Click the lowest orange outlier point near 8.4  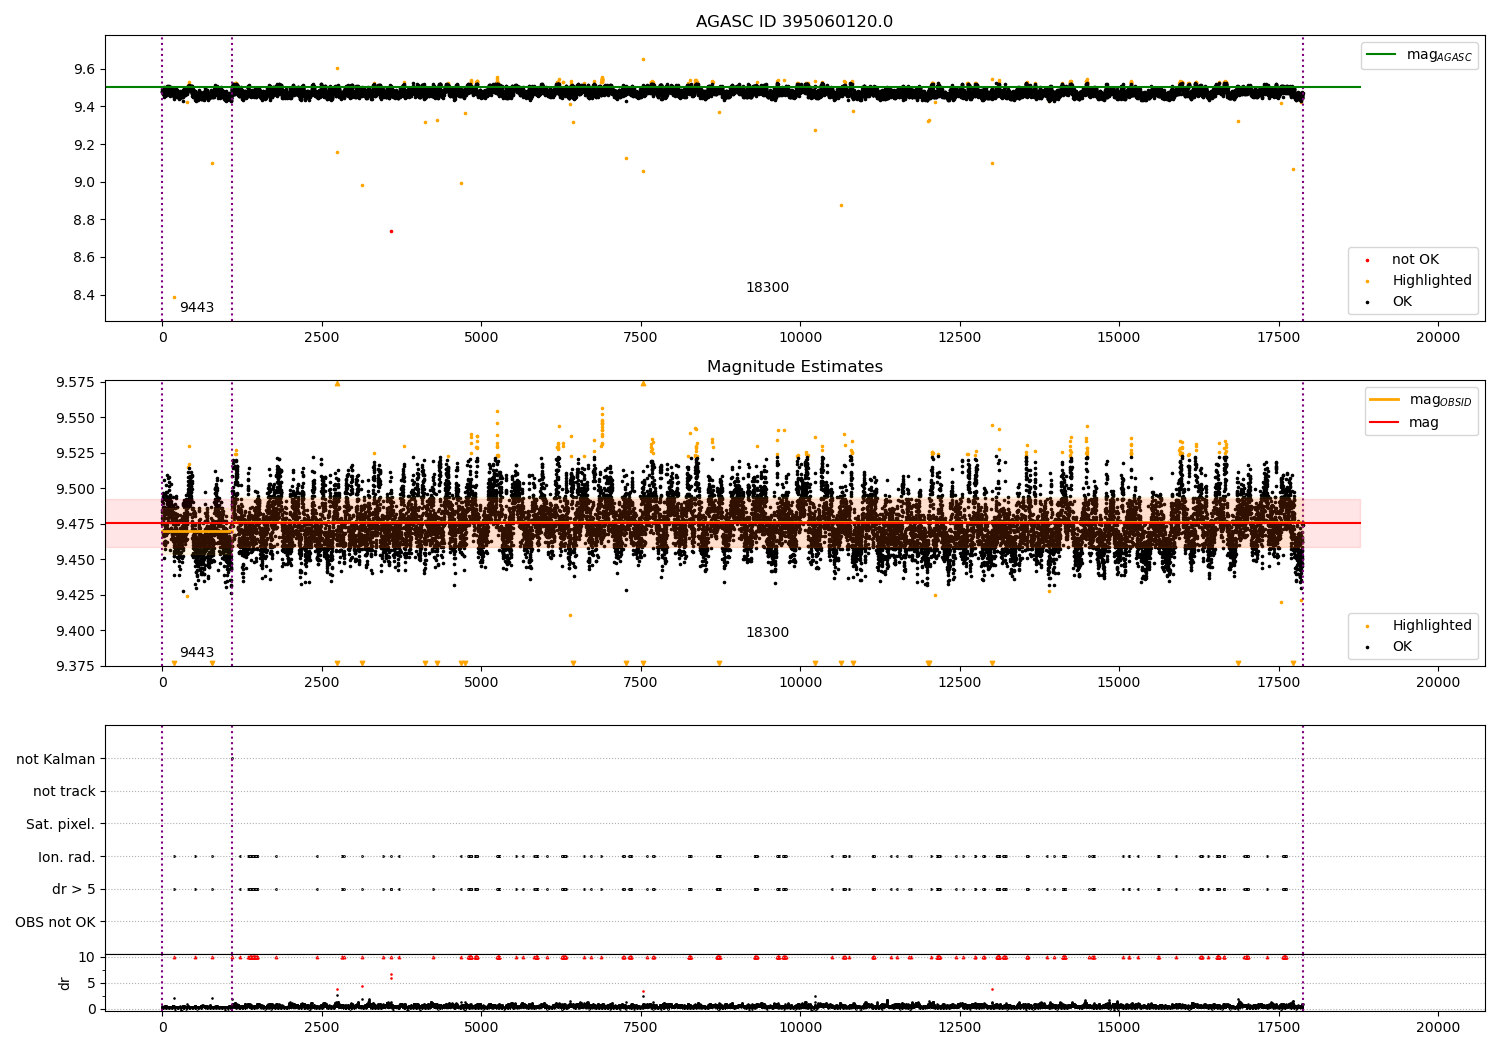click(x=174, y=297)
